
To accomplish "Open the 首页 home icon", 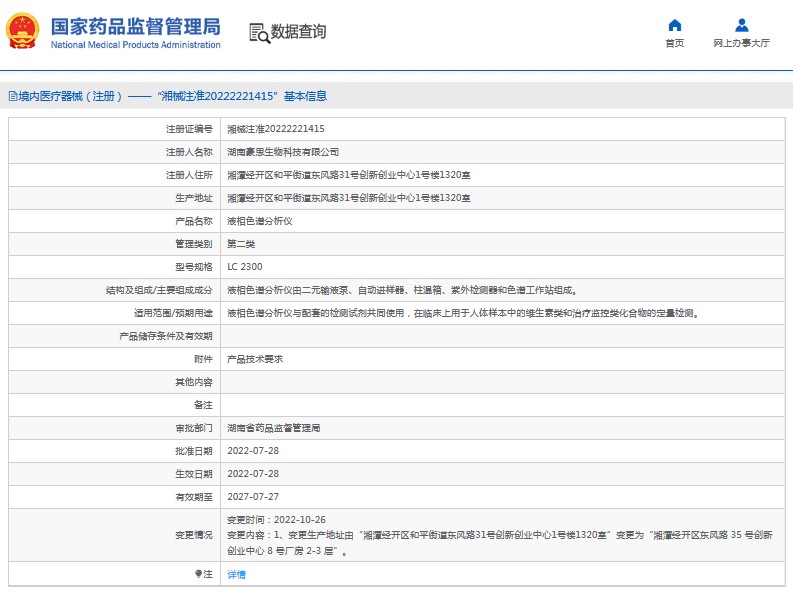I will coord(675,25).
